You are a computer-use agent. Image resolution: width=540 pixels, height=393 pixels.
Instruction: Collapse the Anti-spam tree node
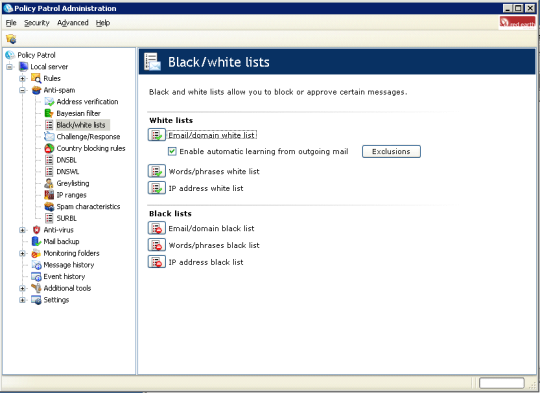coord(22,90)
